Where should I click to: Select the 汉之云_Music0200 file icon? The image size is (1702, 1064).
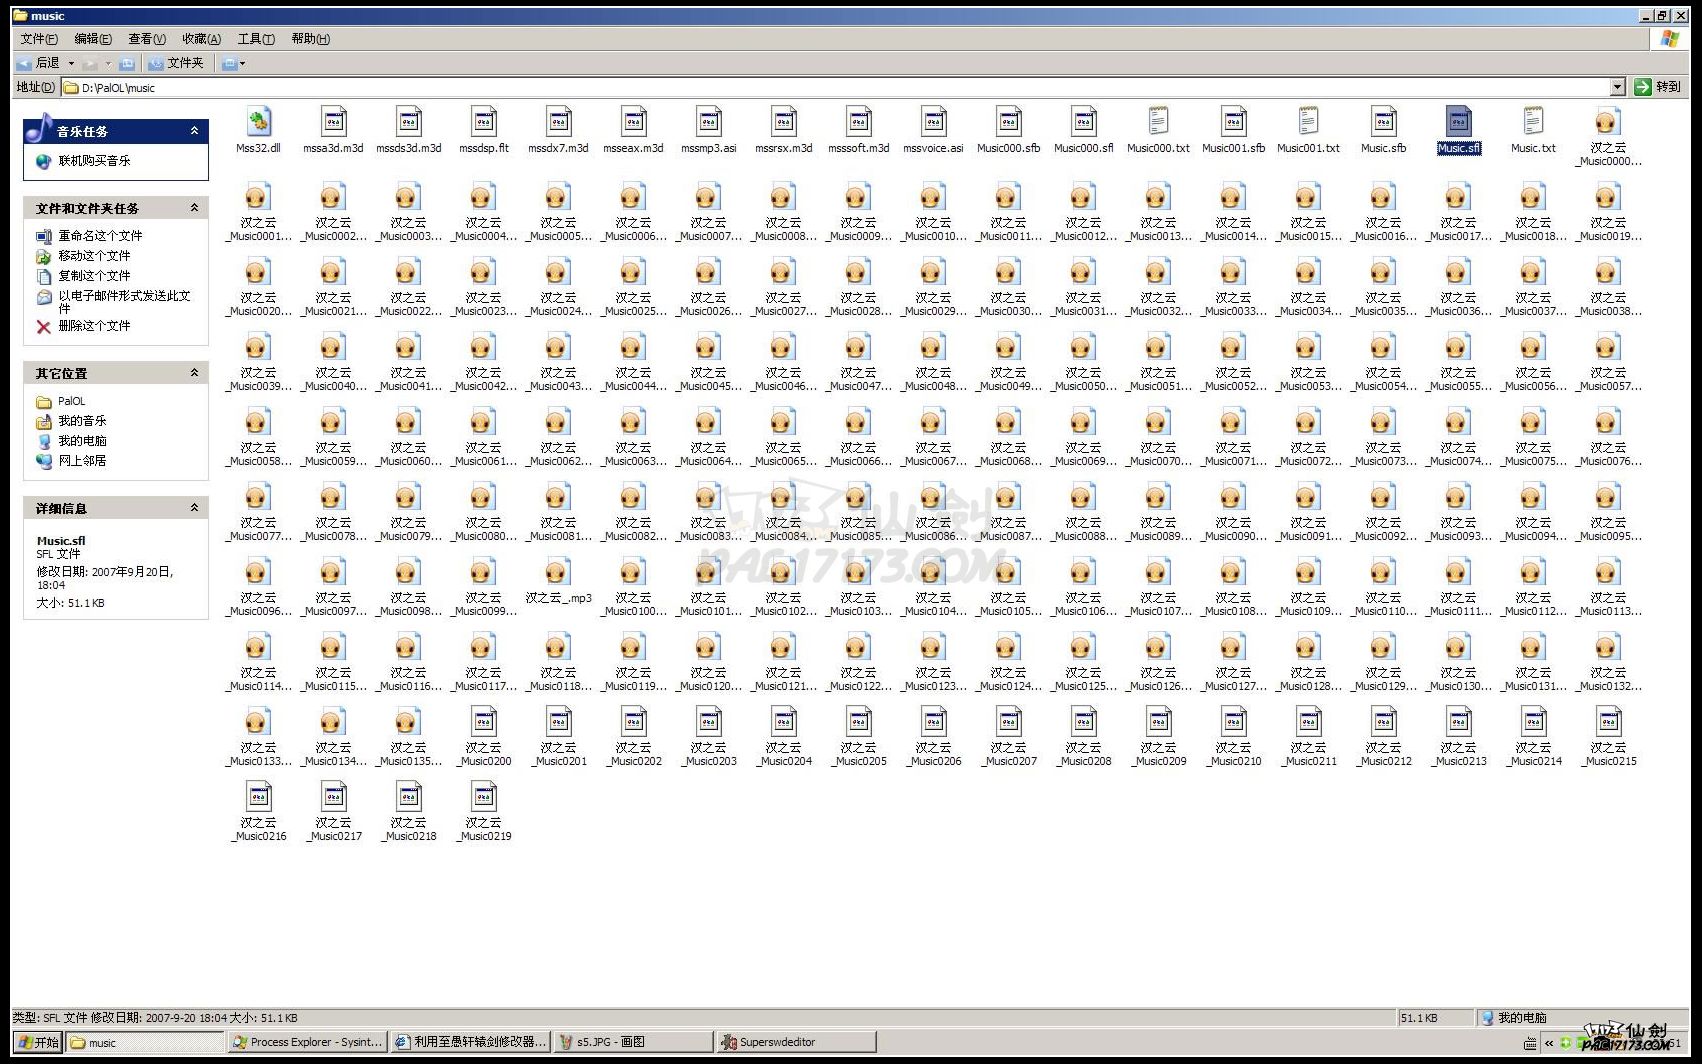[x=484, y=723]
